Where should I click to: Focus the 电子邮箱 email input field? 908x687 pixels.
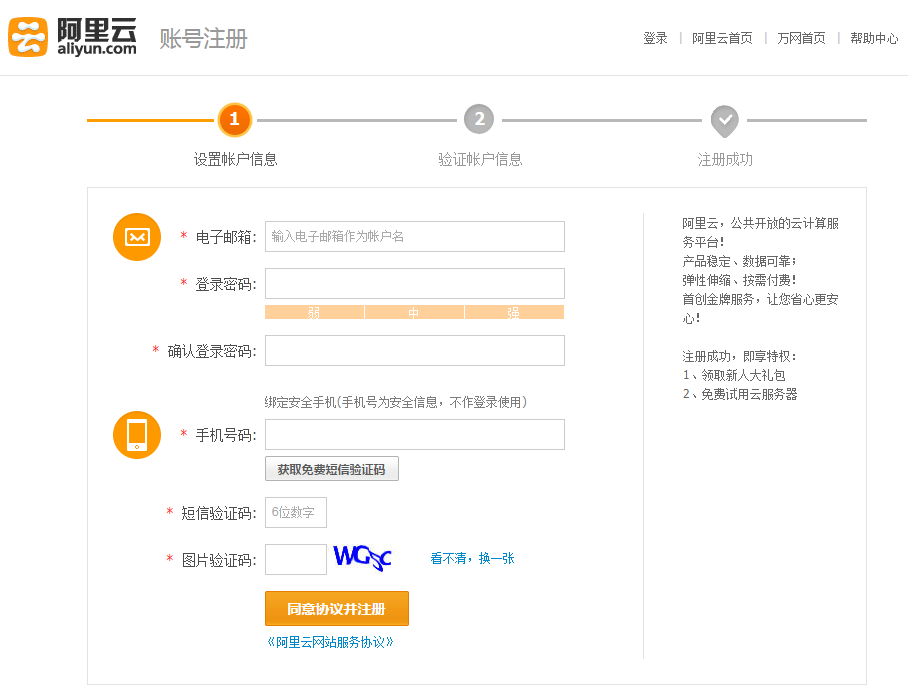click(414, 236)
